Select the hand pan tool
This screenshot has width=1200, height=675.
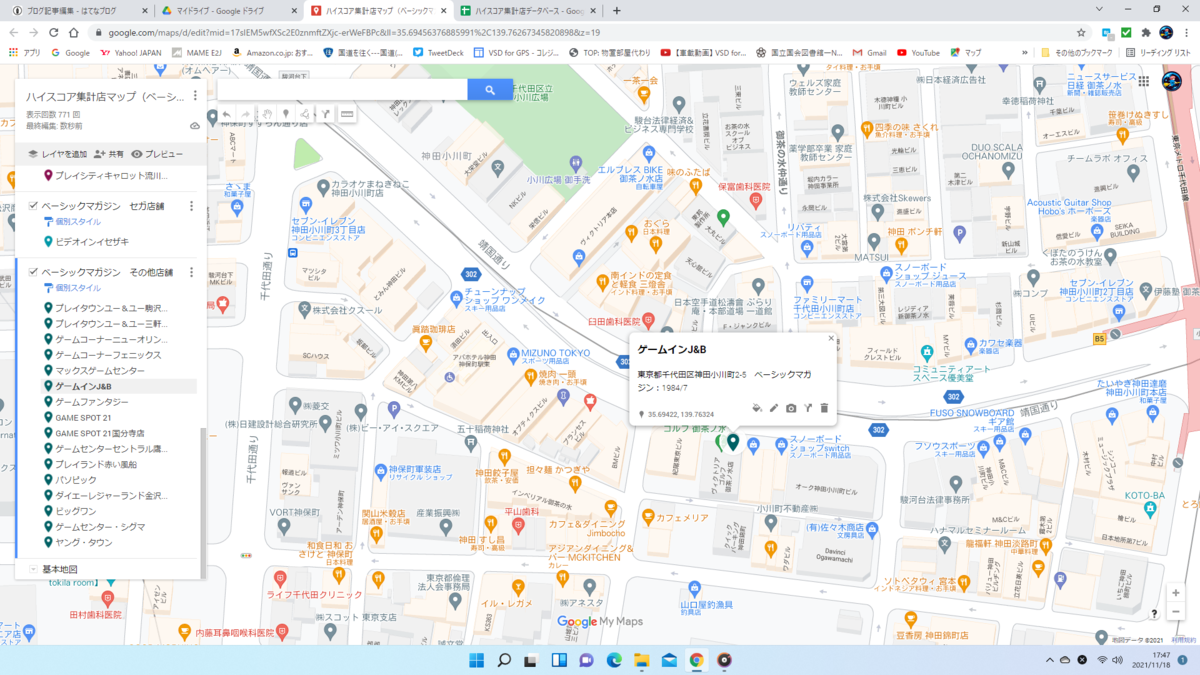(x=267, y=115)
